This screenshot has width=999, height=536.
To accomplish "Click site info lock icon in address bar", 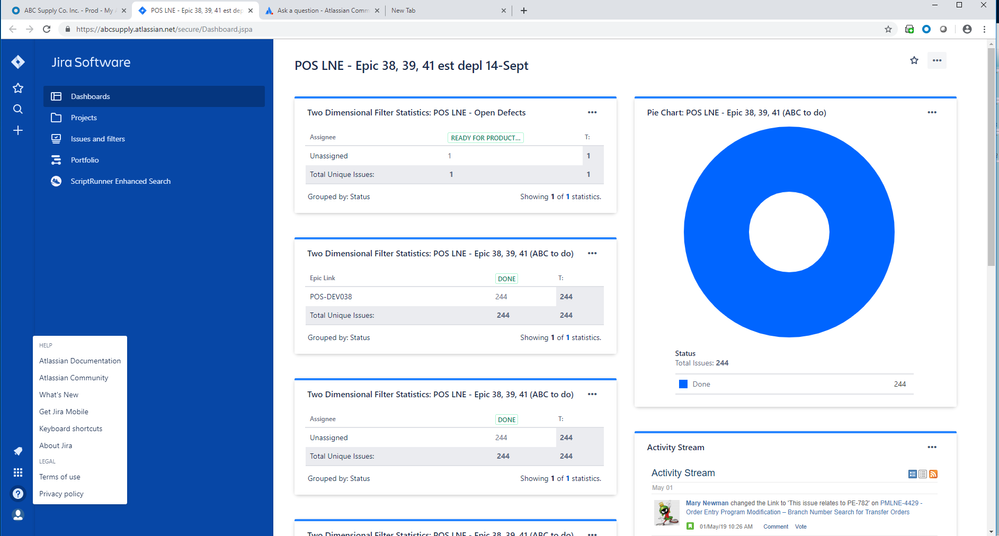I will point(68,29).
